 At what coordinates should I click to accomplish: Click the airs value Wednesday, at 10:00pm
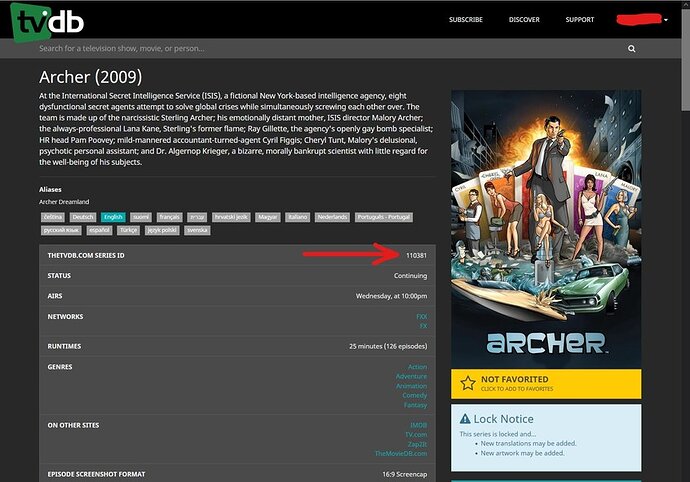(x=391, y=296)
